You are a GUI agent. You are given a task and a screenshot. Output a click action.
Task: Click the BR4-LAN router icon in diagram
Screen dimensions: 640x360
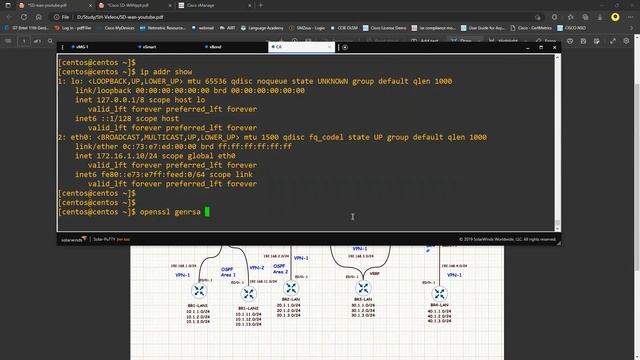click(x=439, y=294)
